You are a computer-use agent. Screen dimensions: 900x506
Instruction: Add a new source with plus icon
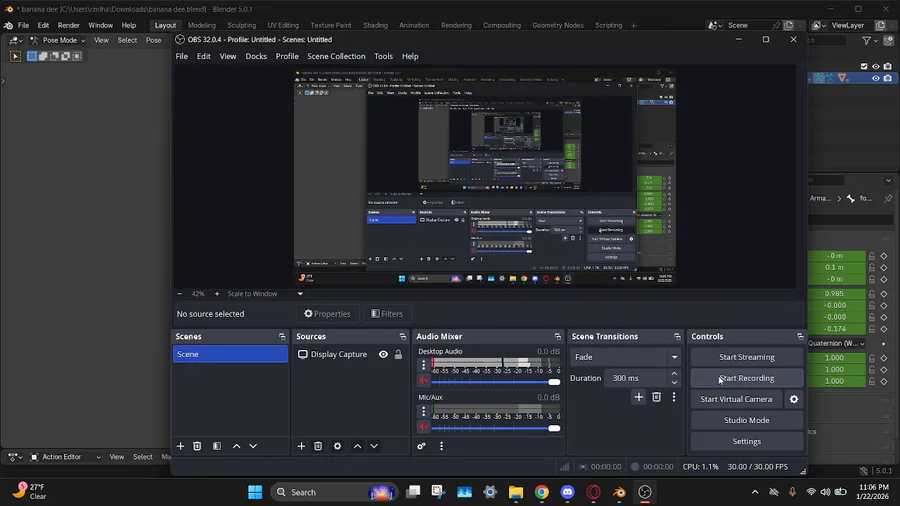click(301, 446)
